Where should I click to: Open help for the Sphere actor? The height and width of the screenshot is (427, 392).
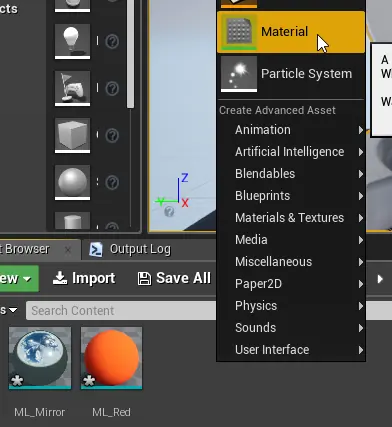(x=112, y=183)
